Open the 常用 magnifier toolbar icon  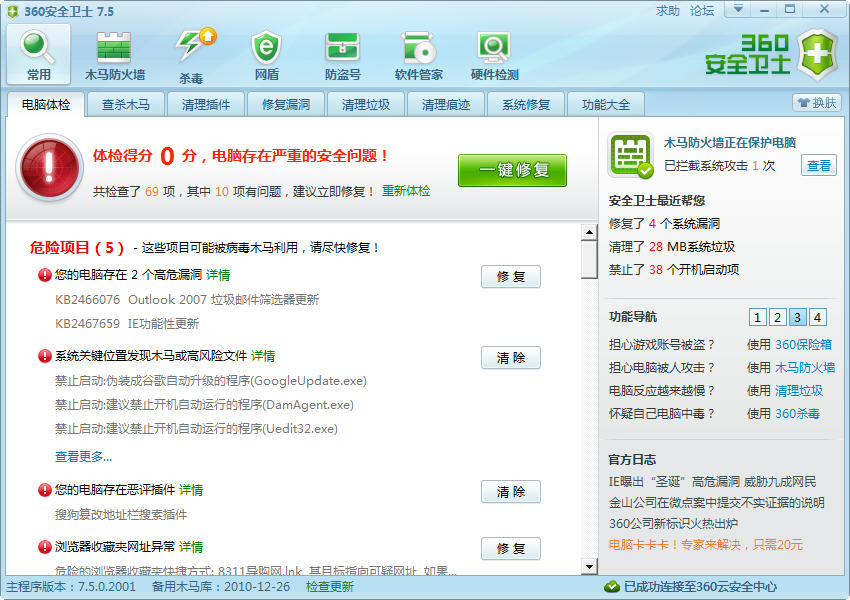click(x=38, y=54)
